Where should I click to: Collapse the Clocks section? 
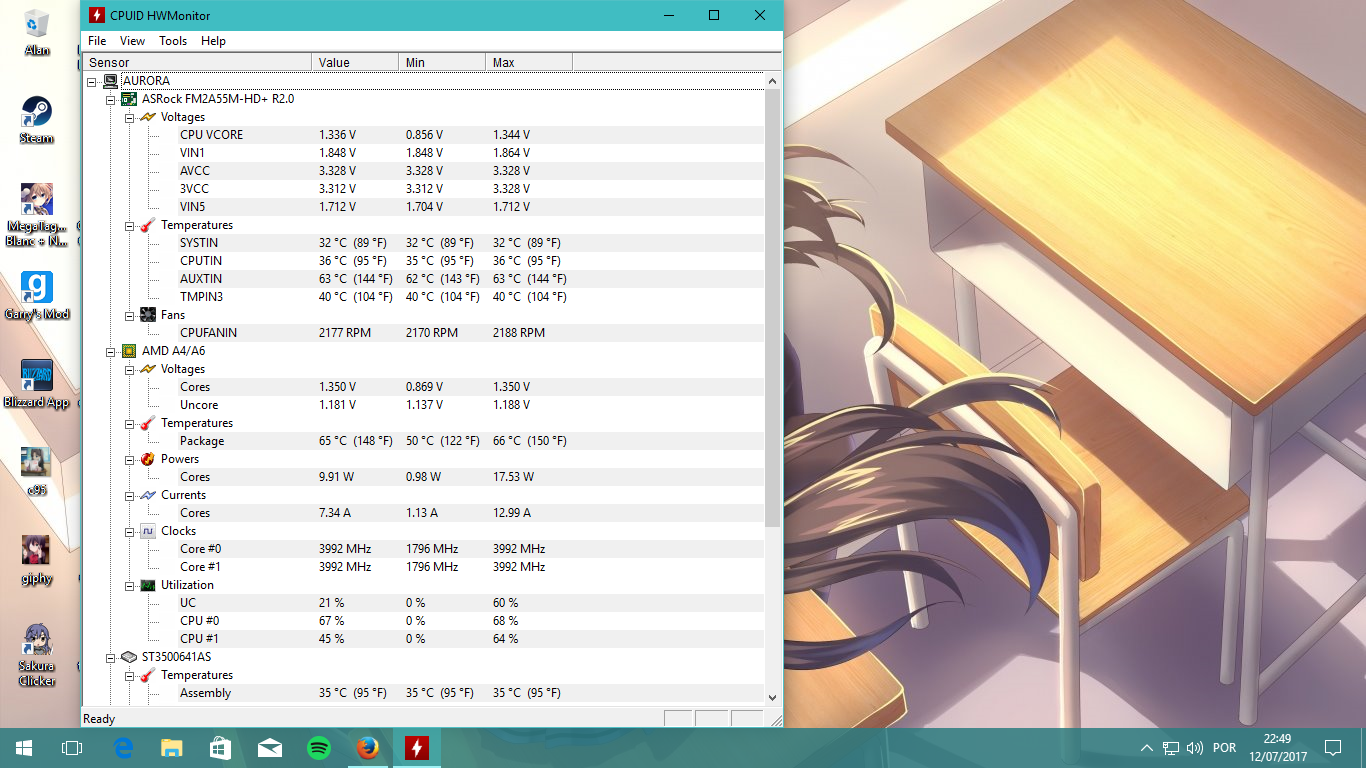tap(130, 531)
